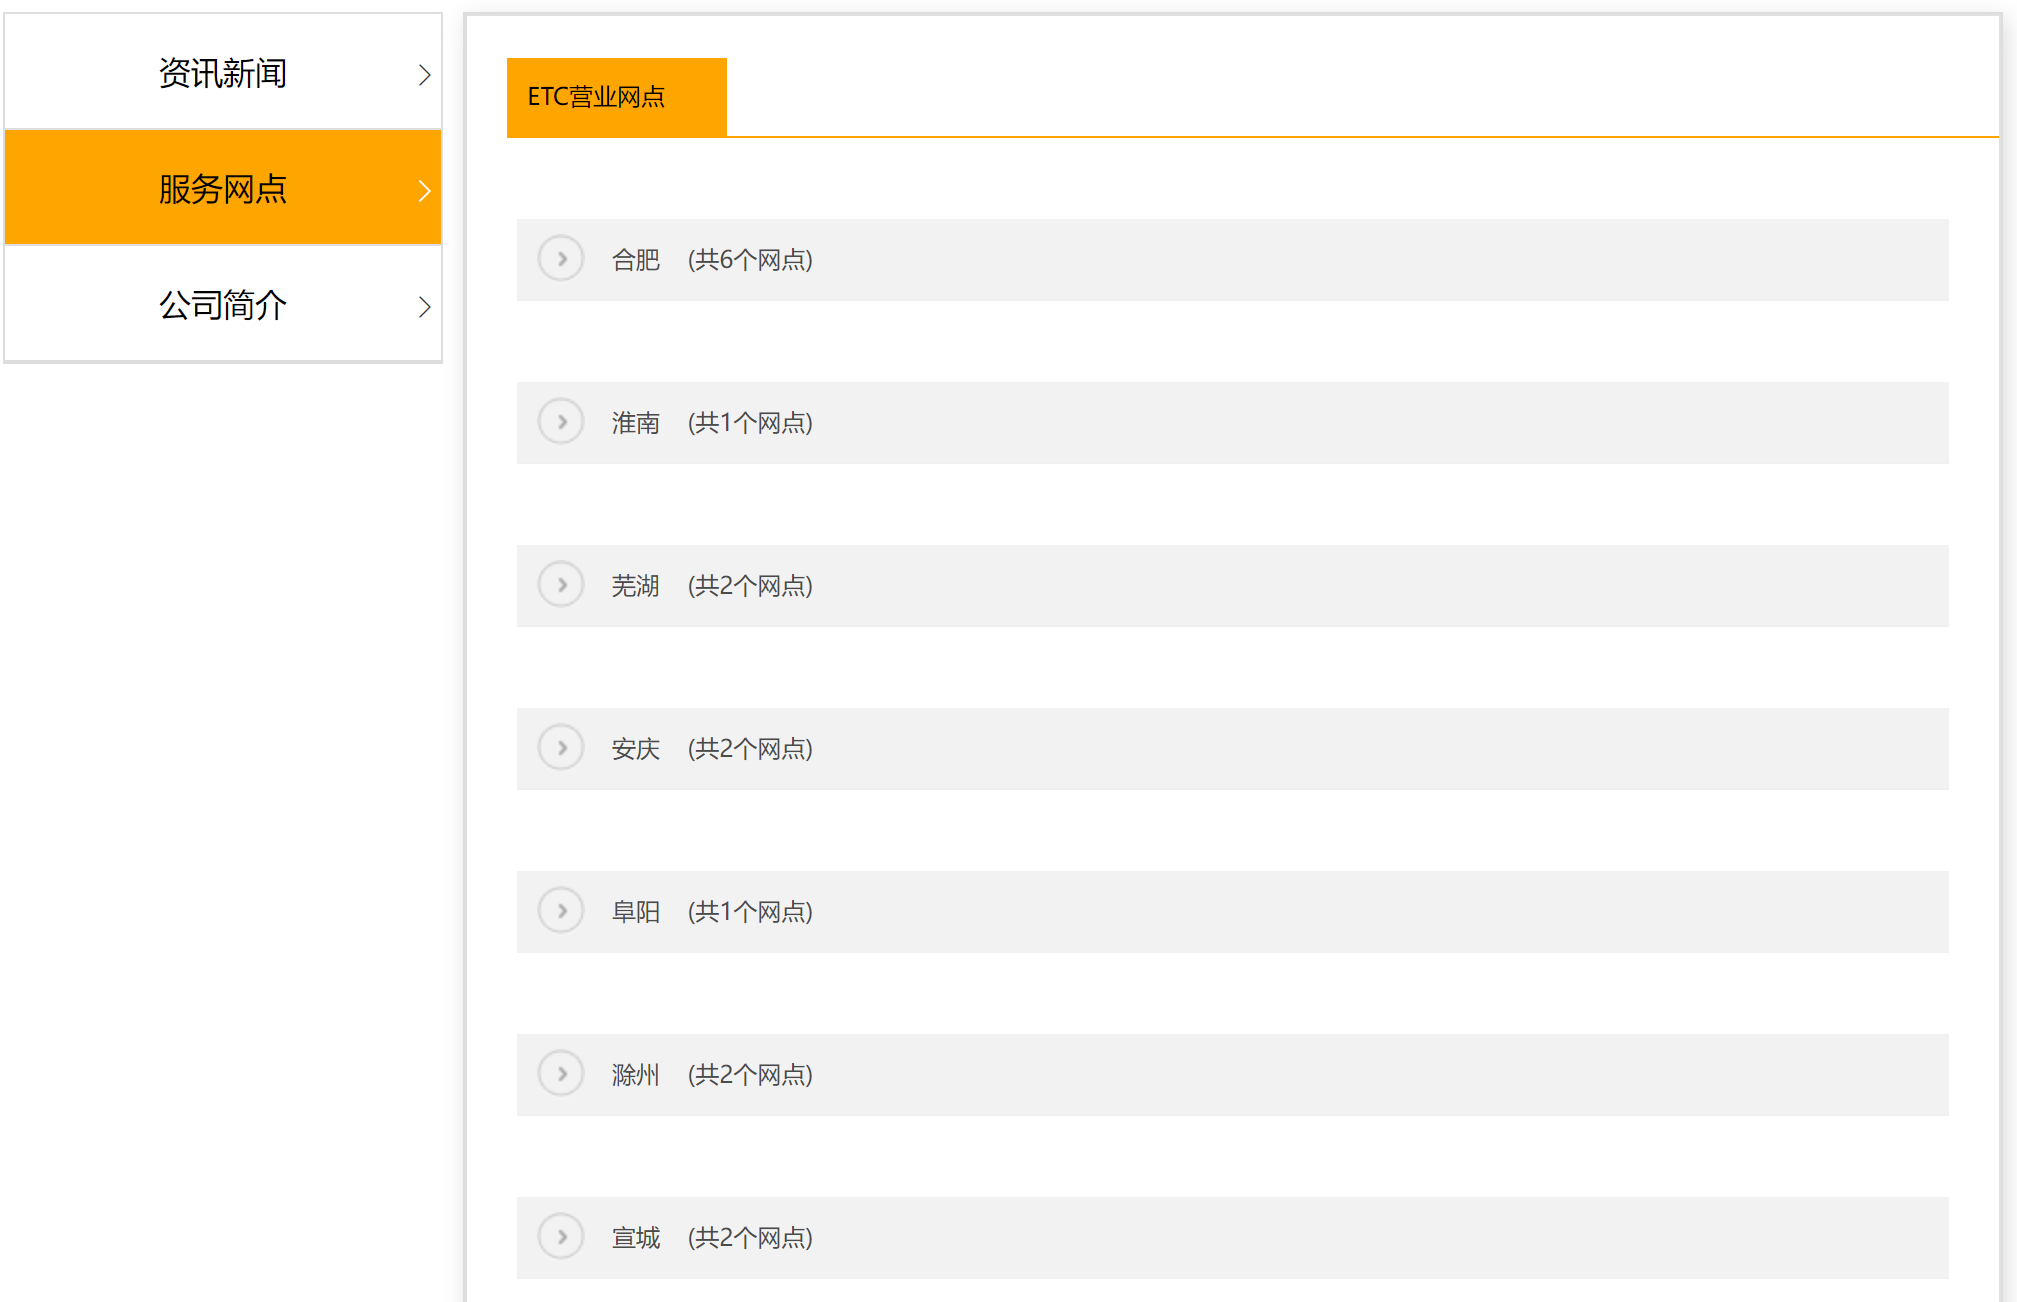Click blank area of 阜阳 row
Image resolution: width=2017 pixels, height=1302 pixels.
(1400, 912)
